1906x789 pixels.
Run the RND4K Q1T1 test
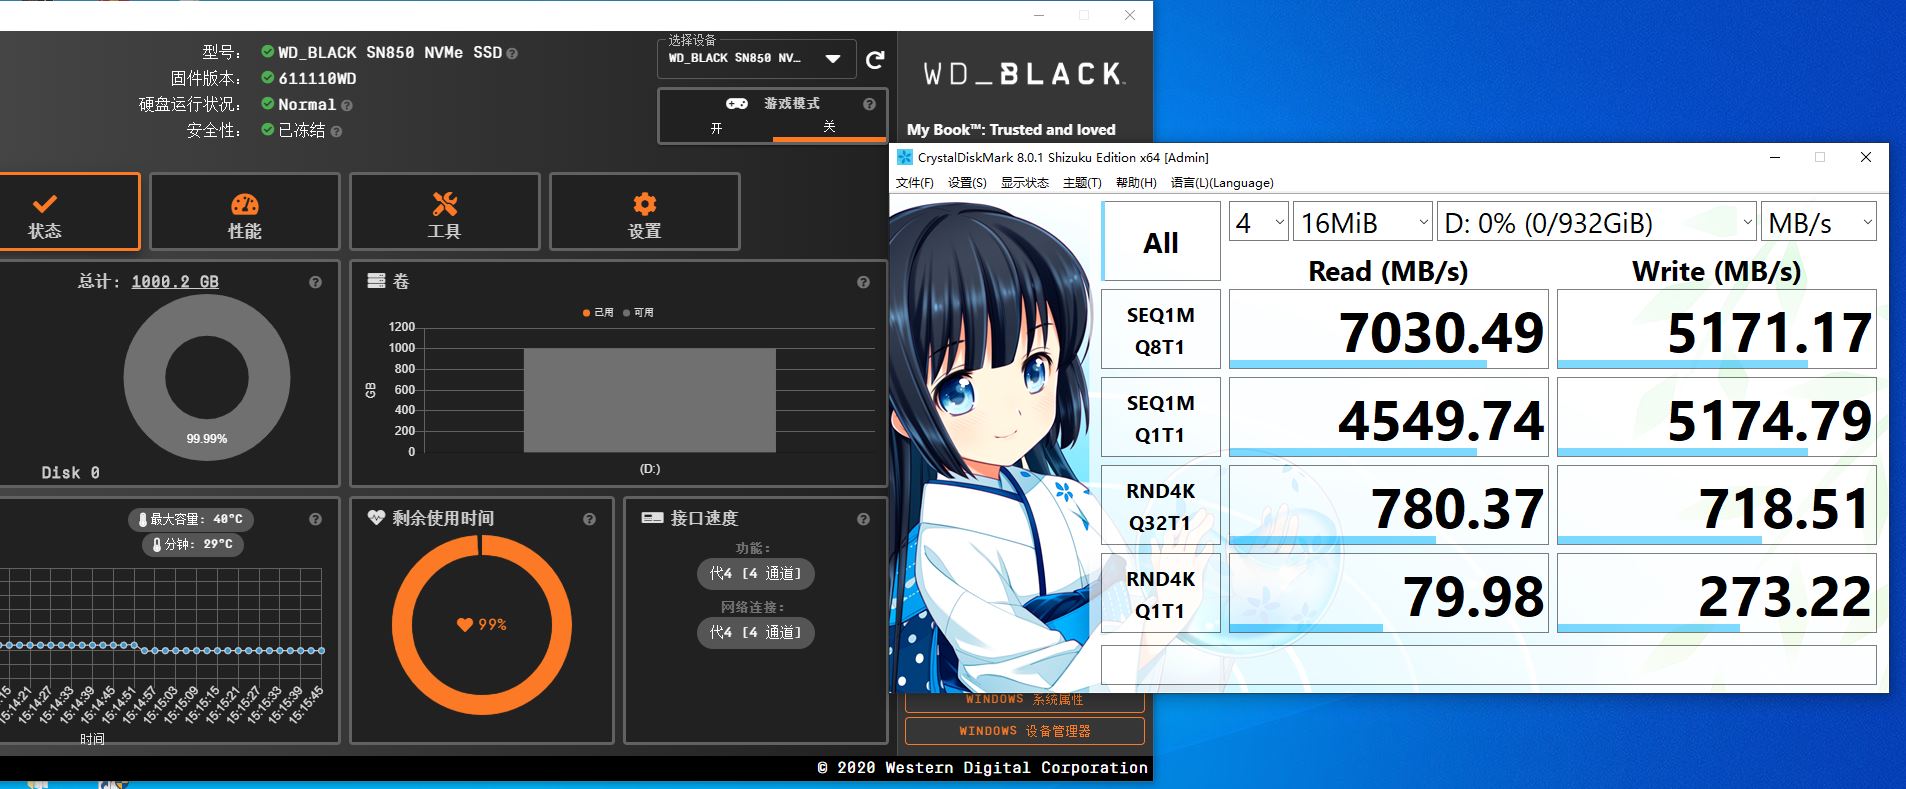click(x=1160, y=594)
